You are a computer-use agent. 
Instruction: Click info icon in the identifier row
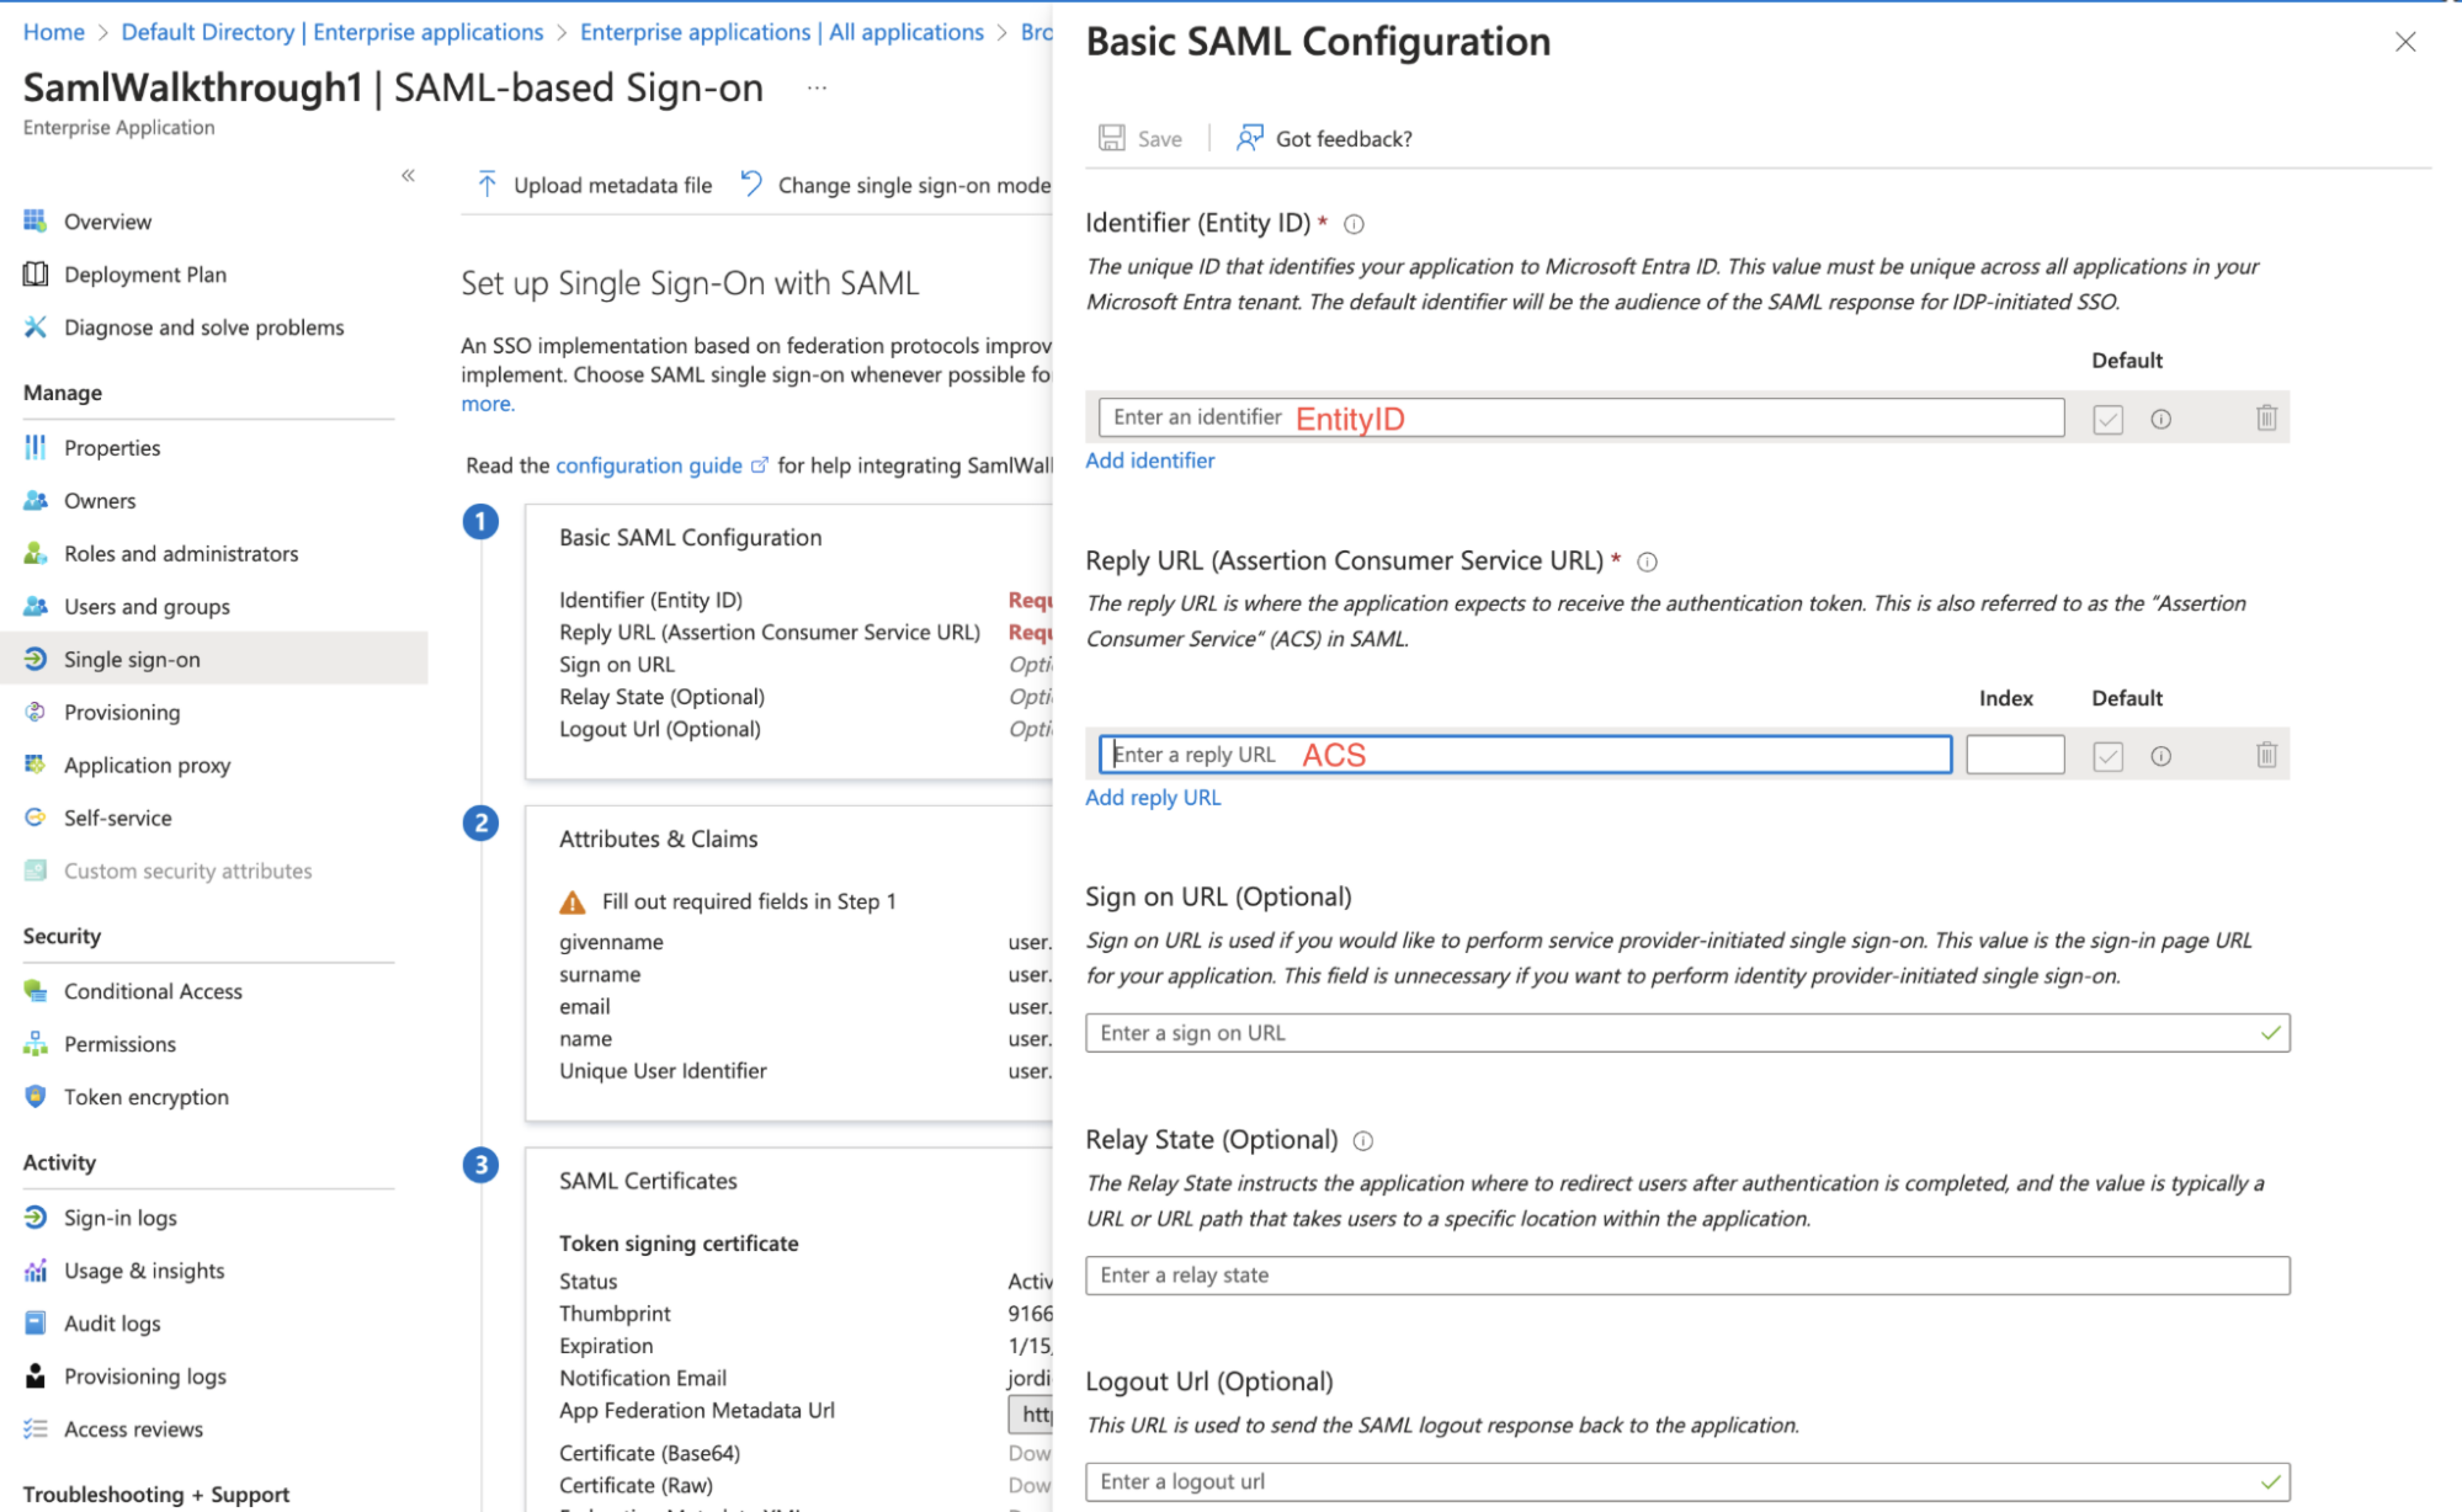pyautogui.click(x=2161, y=419)
